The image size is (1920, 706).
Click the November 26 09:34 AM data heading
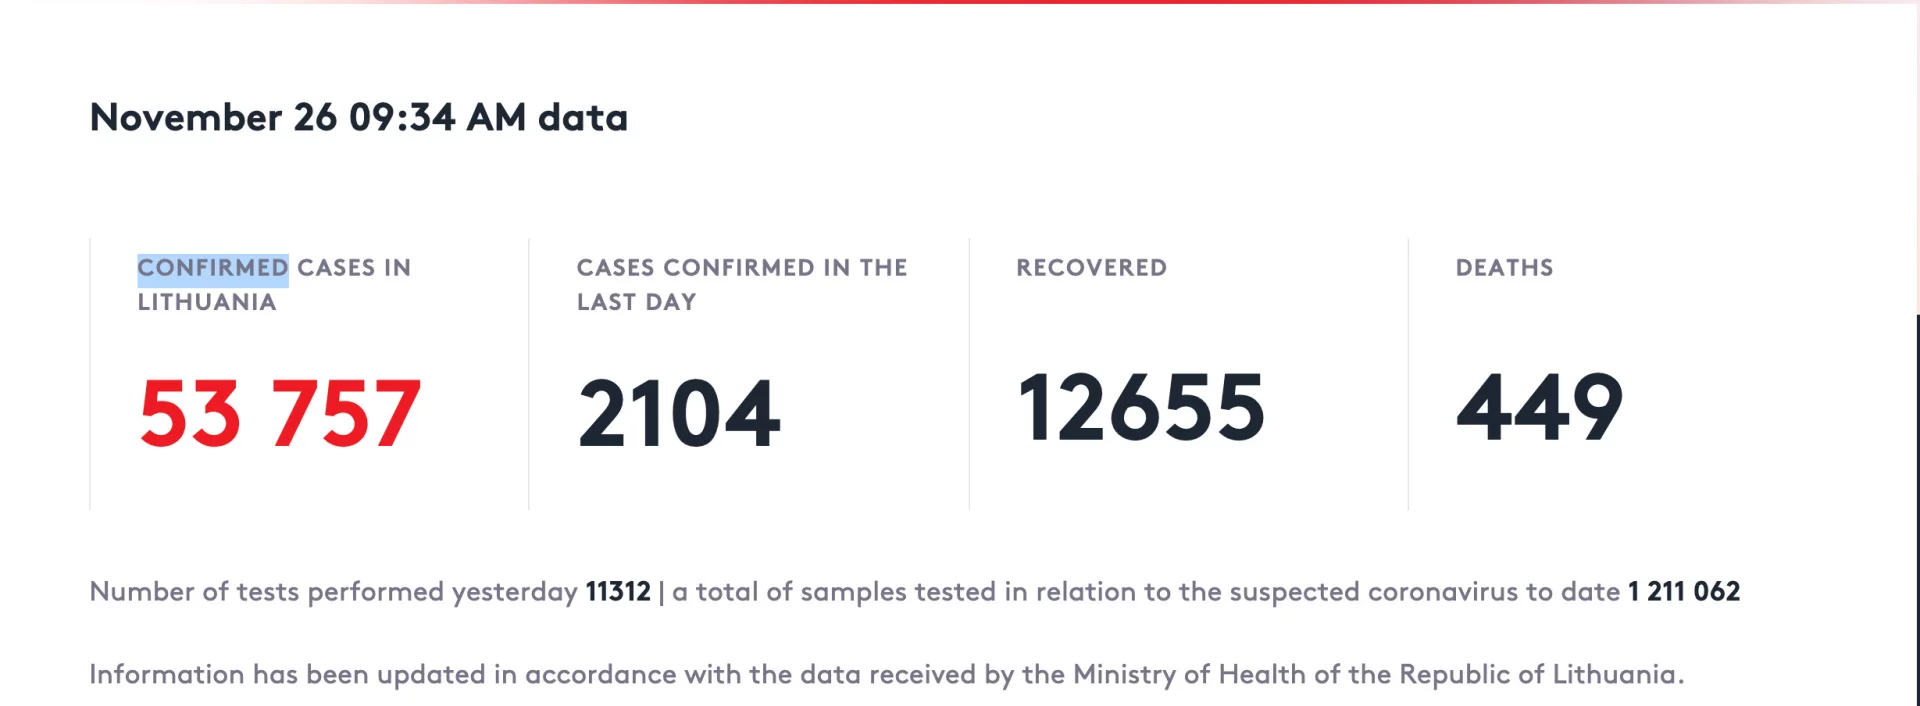coord(359,117)
